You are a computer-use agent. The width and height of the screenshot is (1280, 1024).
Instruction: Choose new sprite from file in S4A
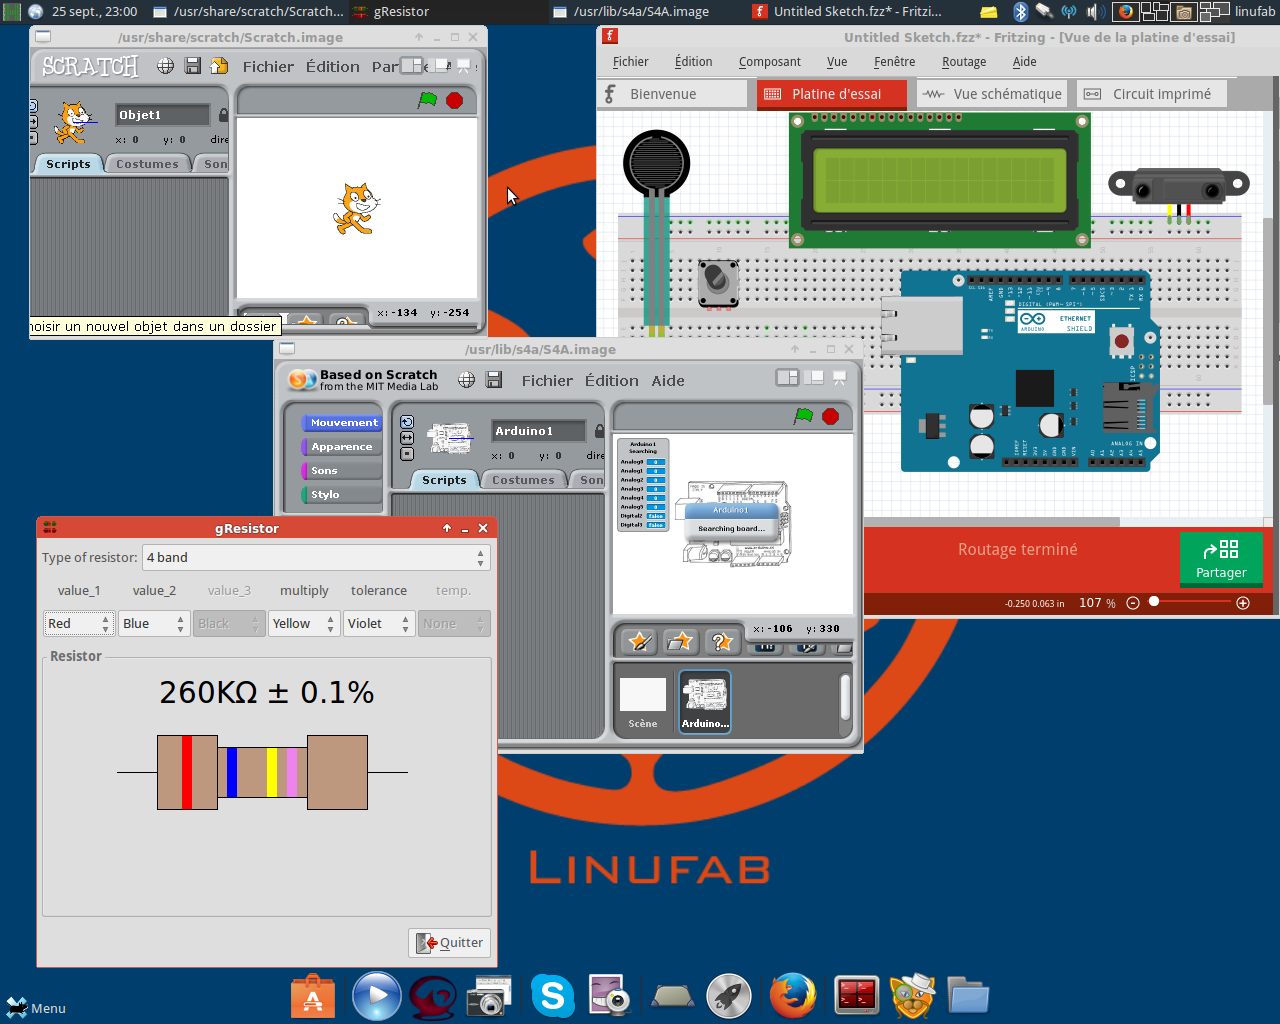pyautogui.click(x=681, y=641)
